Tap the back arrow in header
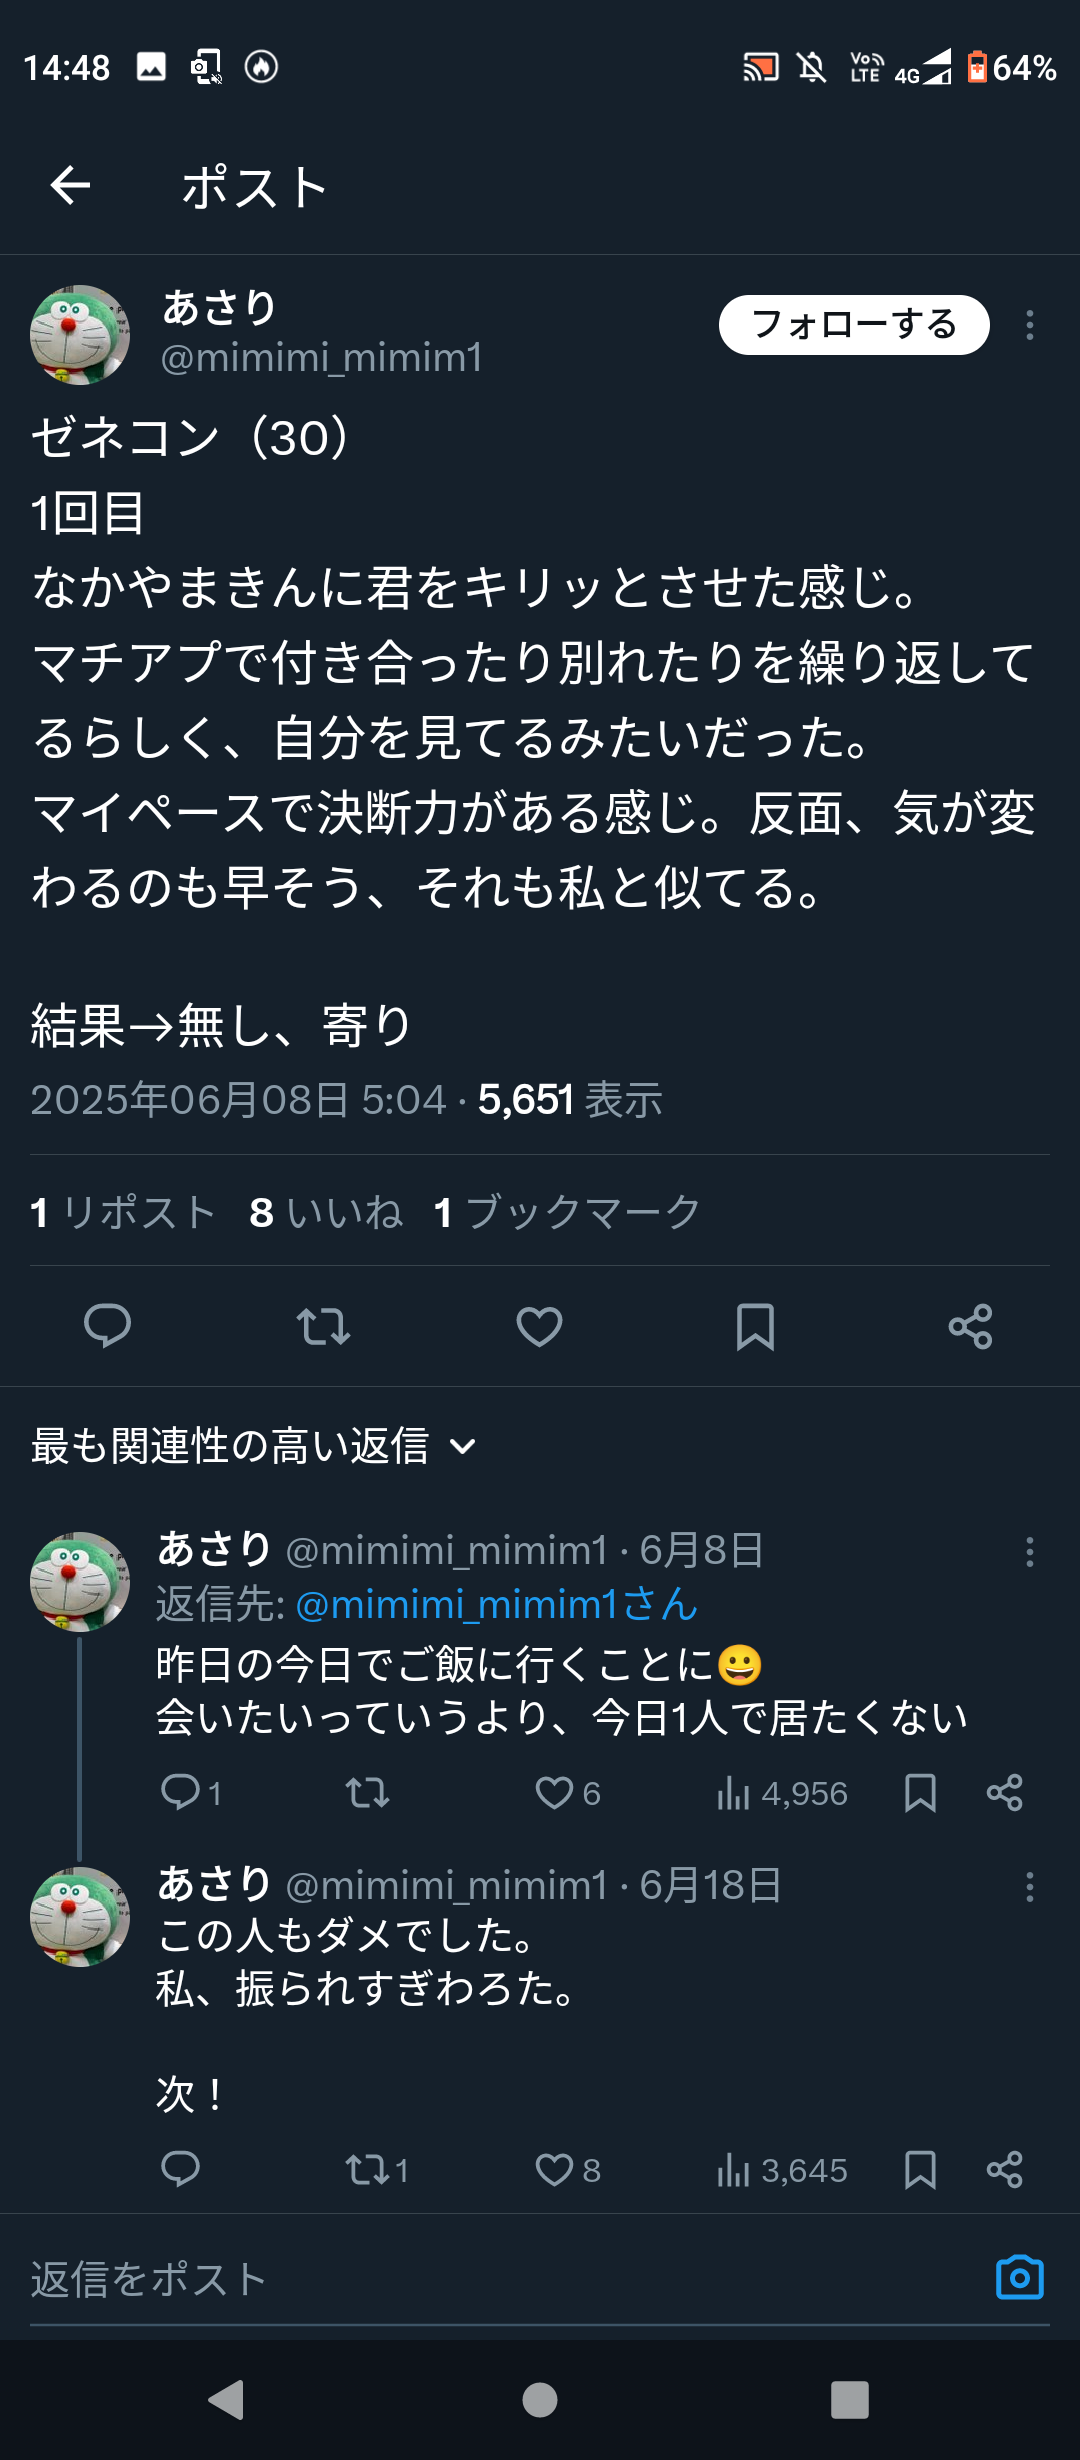1080x2460 pixels. point(70,186)
